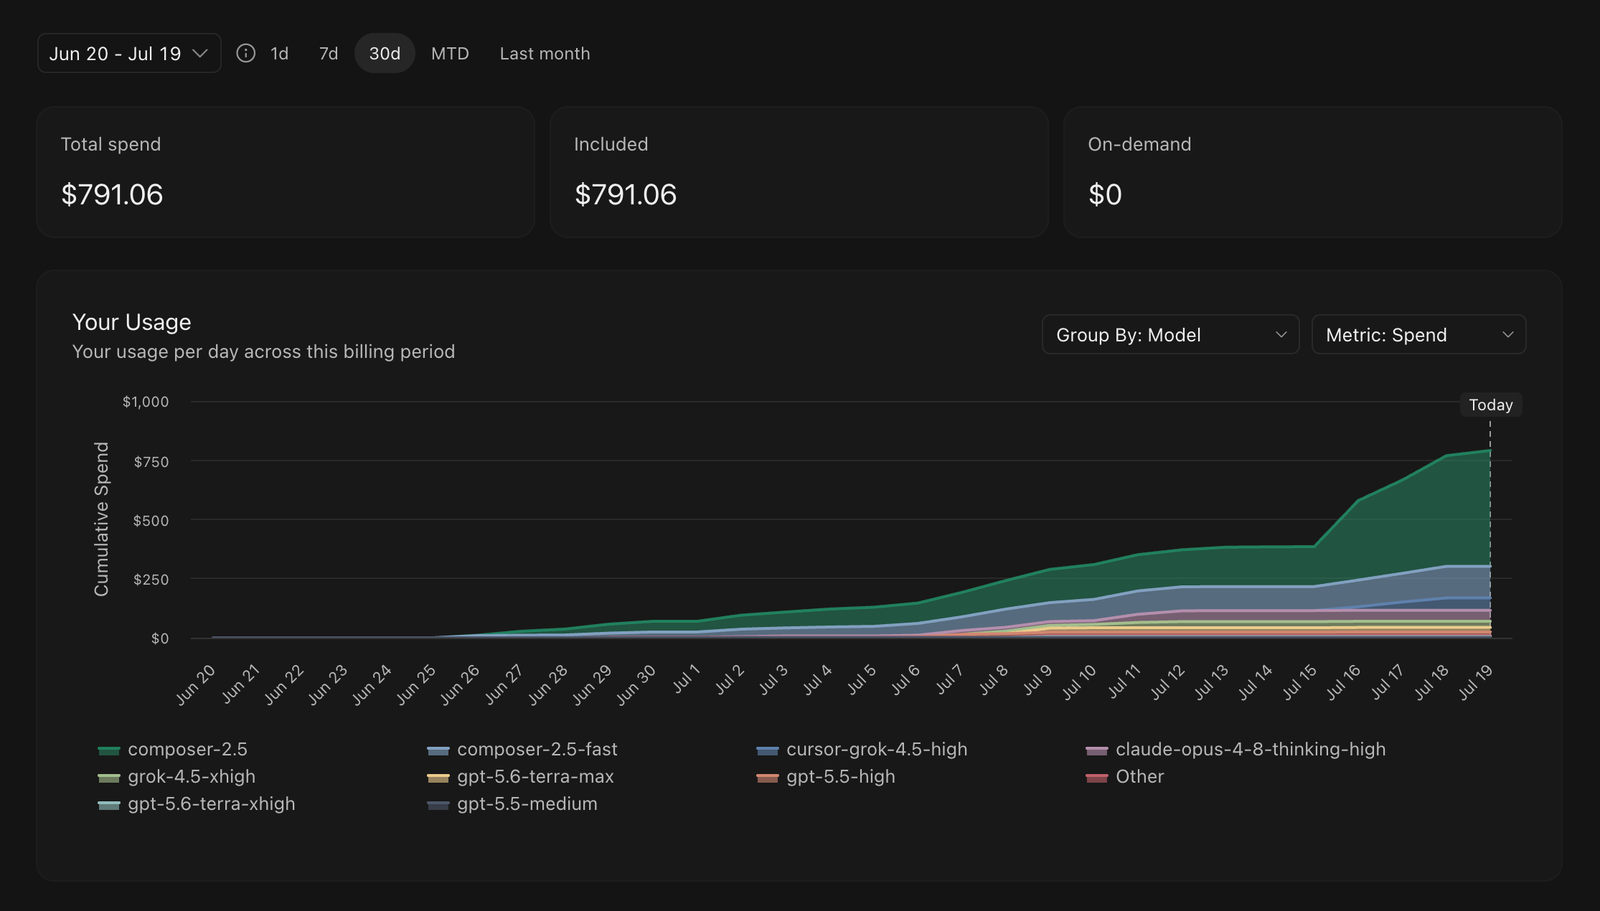Toggle cursor-grok-4.5-high legend swatch

pyautogui.click(x=767, y=750)
